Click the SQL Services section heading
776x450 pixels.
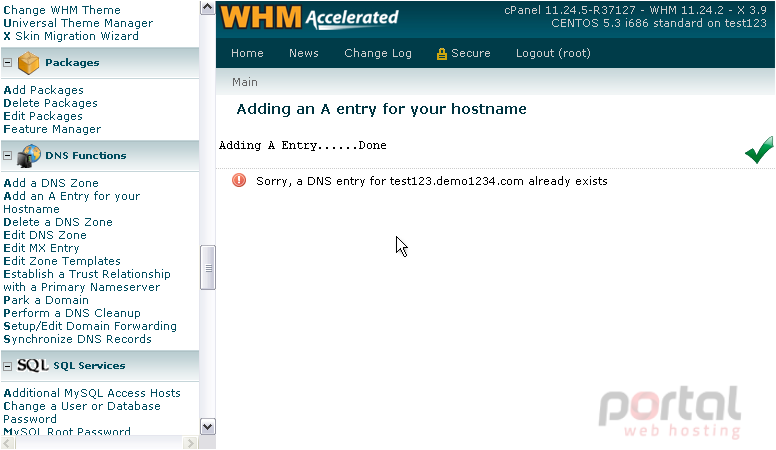tap(89, 366)
